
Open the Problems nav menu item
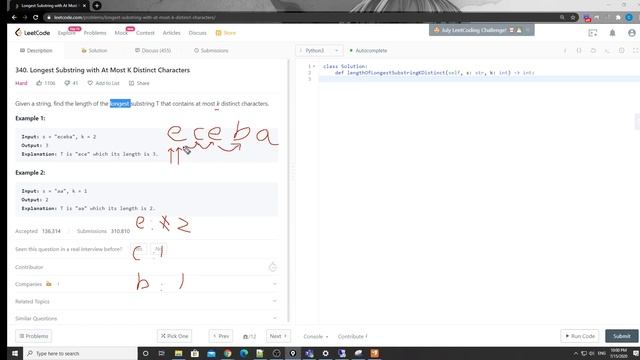pos(95,33)
